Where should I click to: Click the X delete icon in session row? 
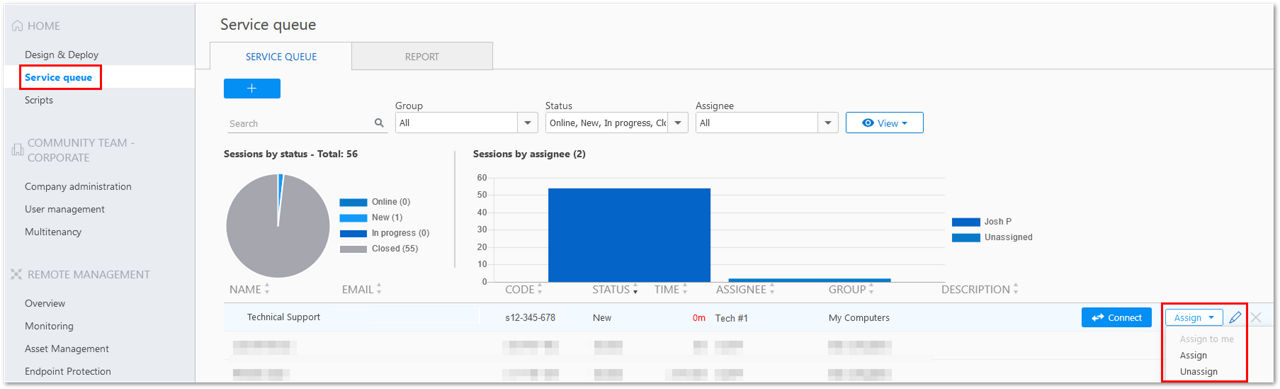[1256, 317]
